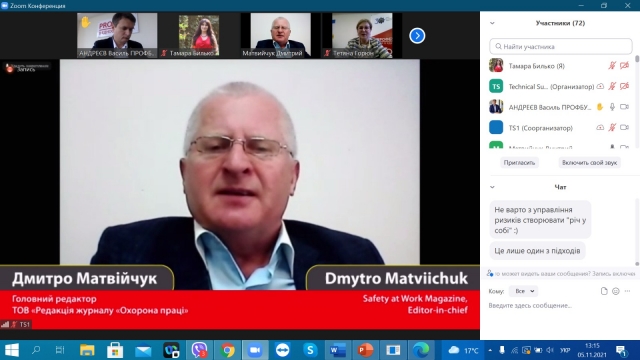Image resolution: width=640 pixels, height=360 pixels.
Task: Open PowerPoint from the taskbar
Action: pos(365,350)
